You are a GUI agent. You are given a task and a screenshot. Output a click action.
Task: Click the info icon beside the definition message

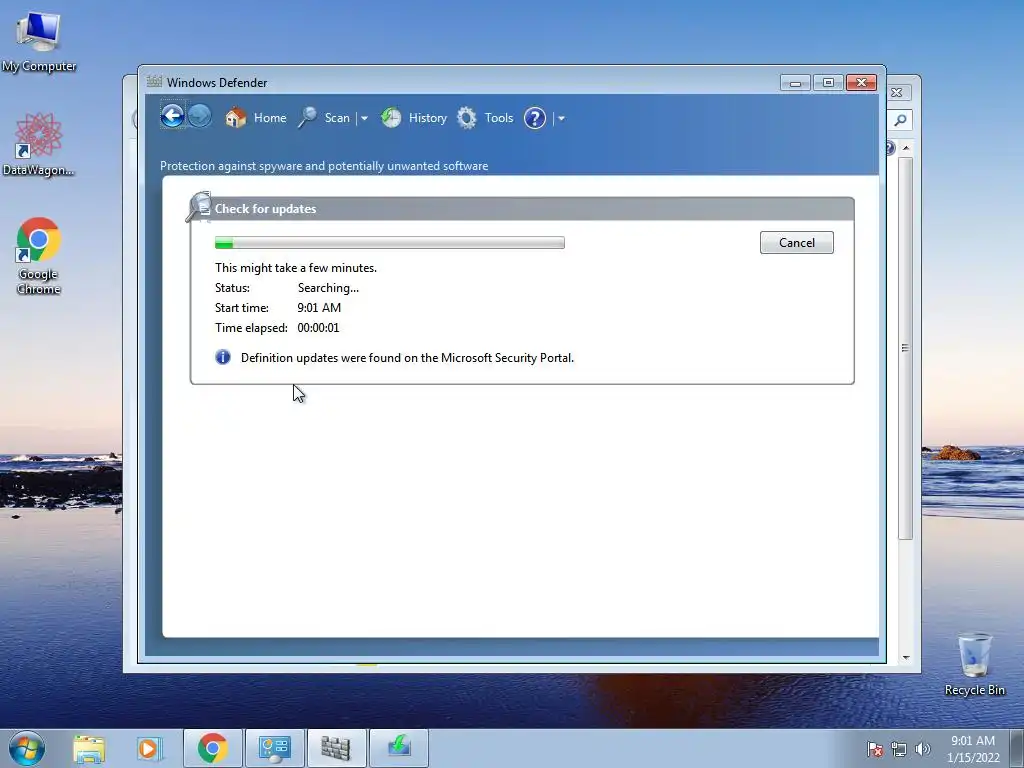(223, 357)
